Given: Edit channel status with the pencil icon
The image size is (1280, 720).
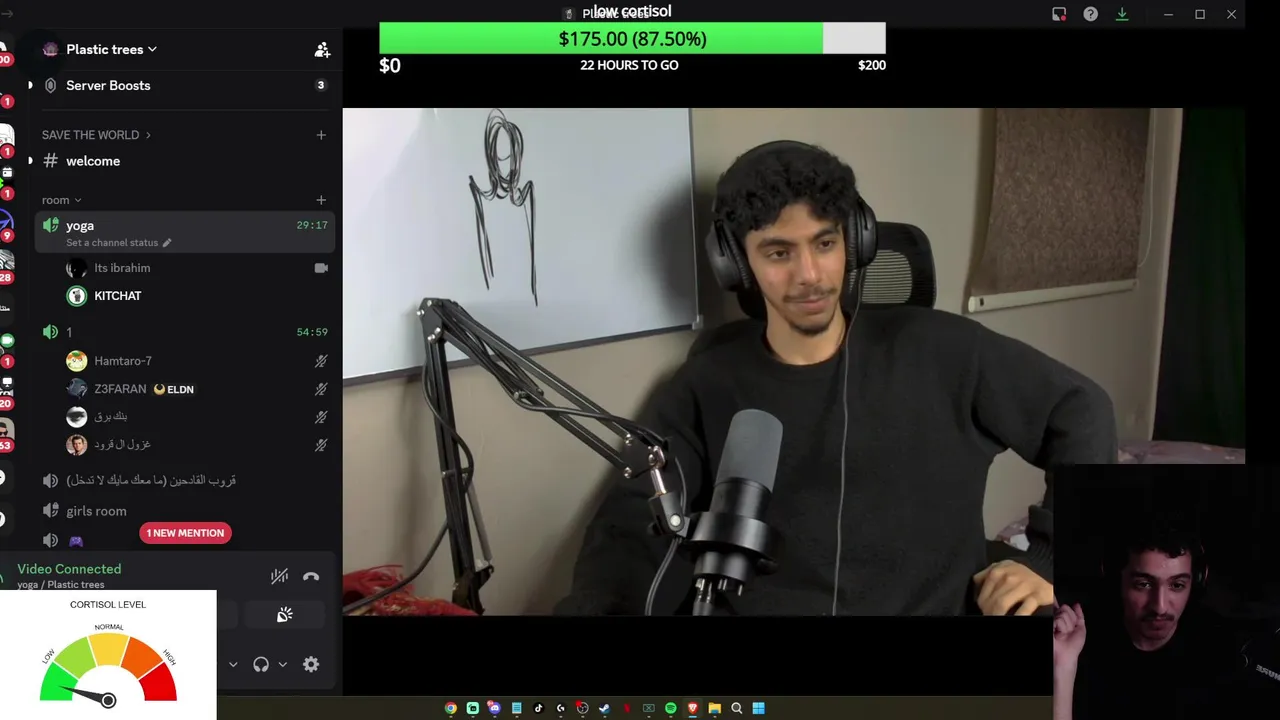Looking at the screenshot, I should coord(167,243).
